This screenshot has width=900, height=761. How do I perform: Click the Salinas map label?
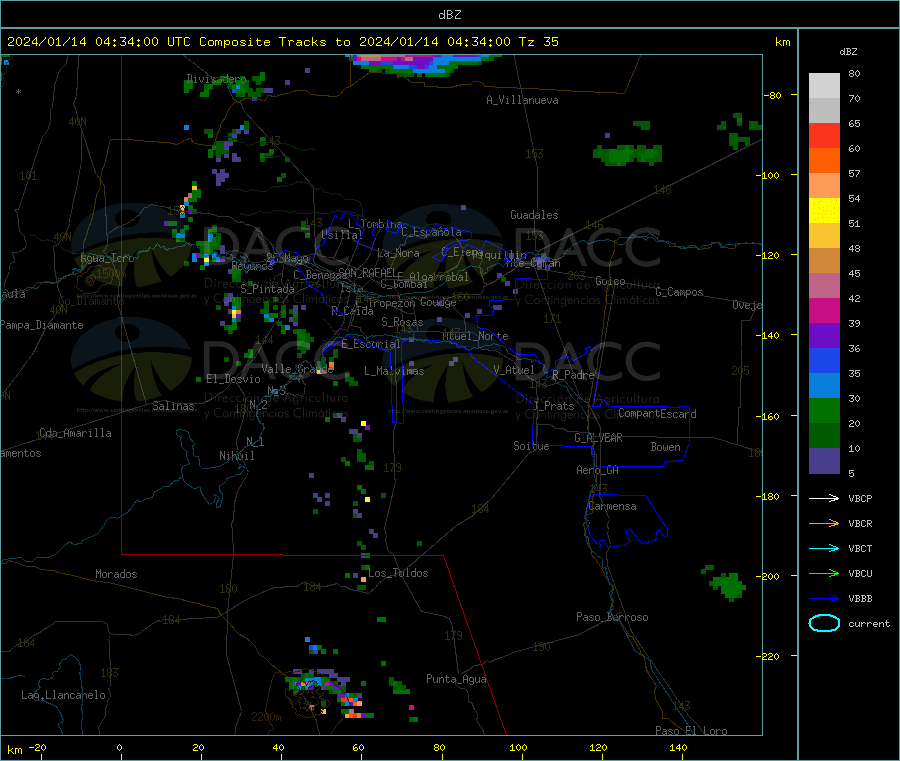[x=173, y=406]
